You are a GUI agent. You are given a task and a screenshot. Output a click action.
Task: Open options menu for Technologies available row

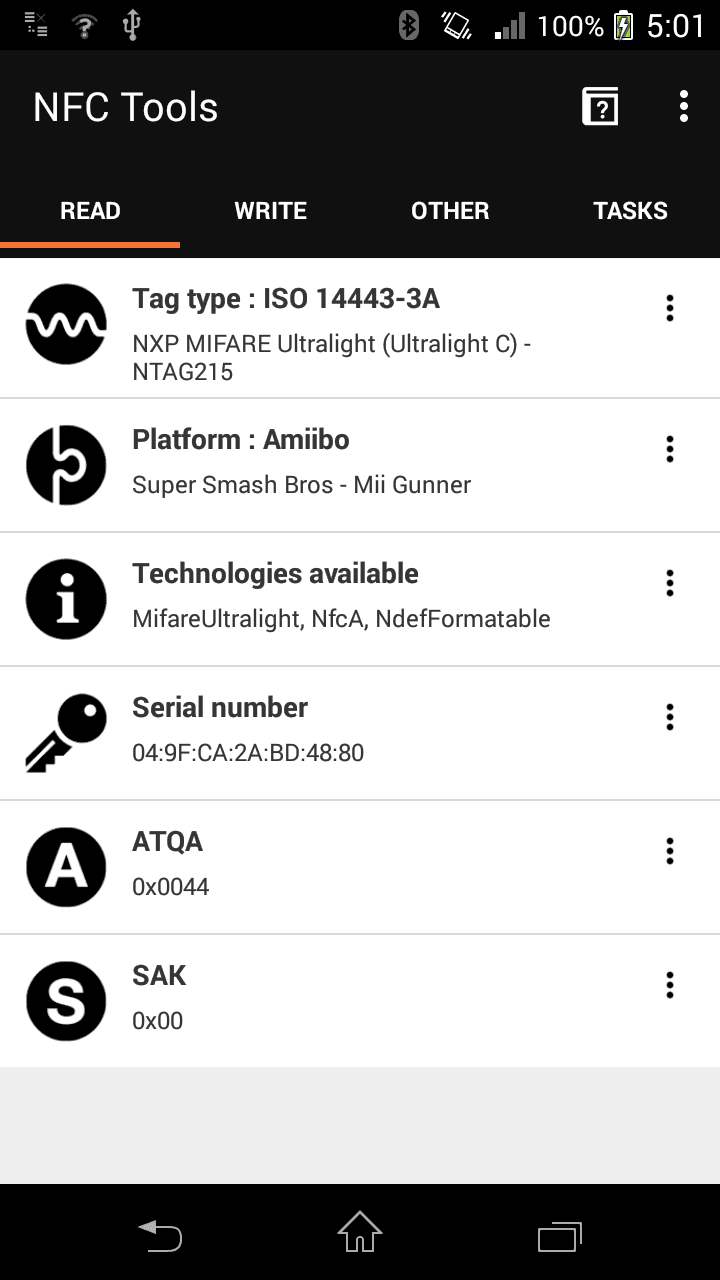pyautogui.click(x=670, y=583)
